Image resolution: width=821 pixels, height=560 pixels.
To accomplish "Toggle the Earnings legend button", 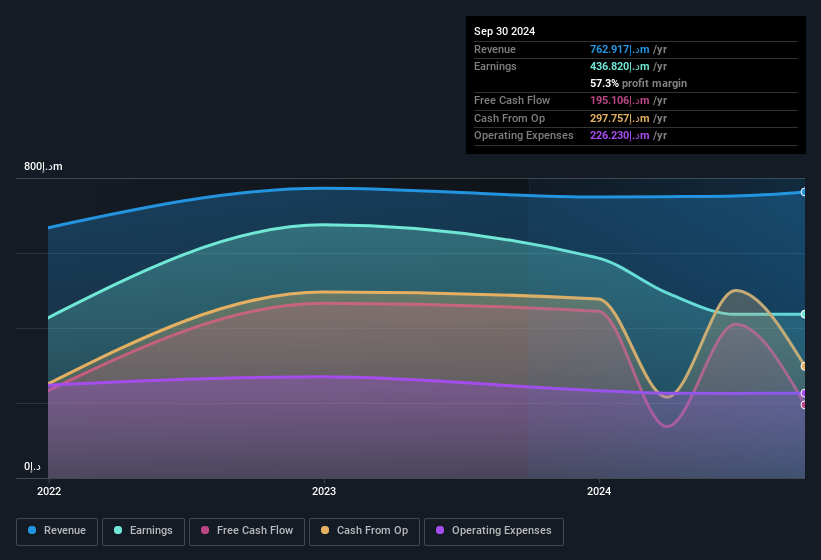I will point(143,531).
